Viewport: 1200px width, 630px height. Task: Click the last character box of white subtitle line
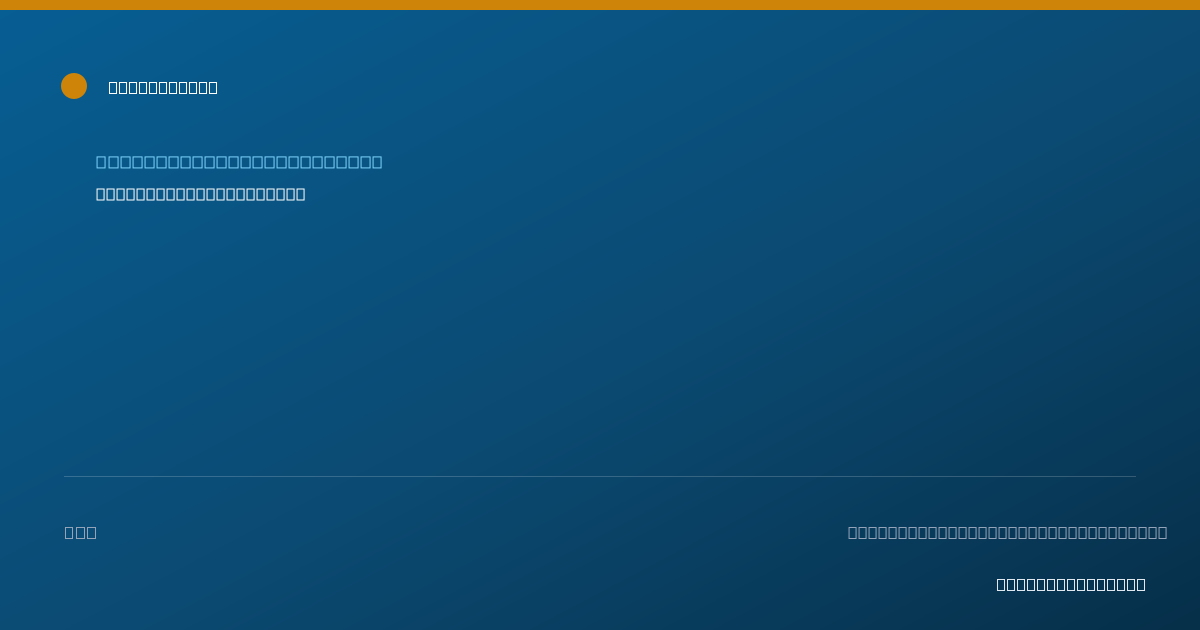(301, 194)
